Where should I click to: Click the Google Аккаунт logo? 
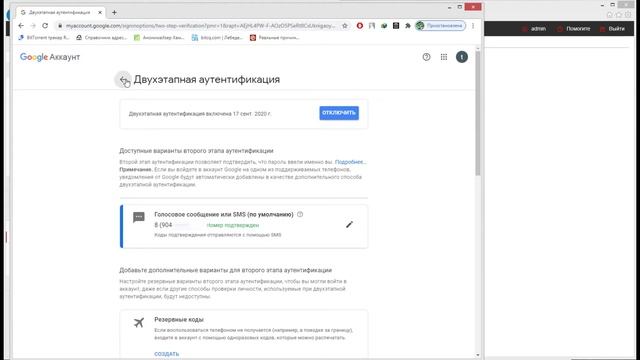50,57
